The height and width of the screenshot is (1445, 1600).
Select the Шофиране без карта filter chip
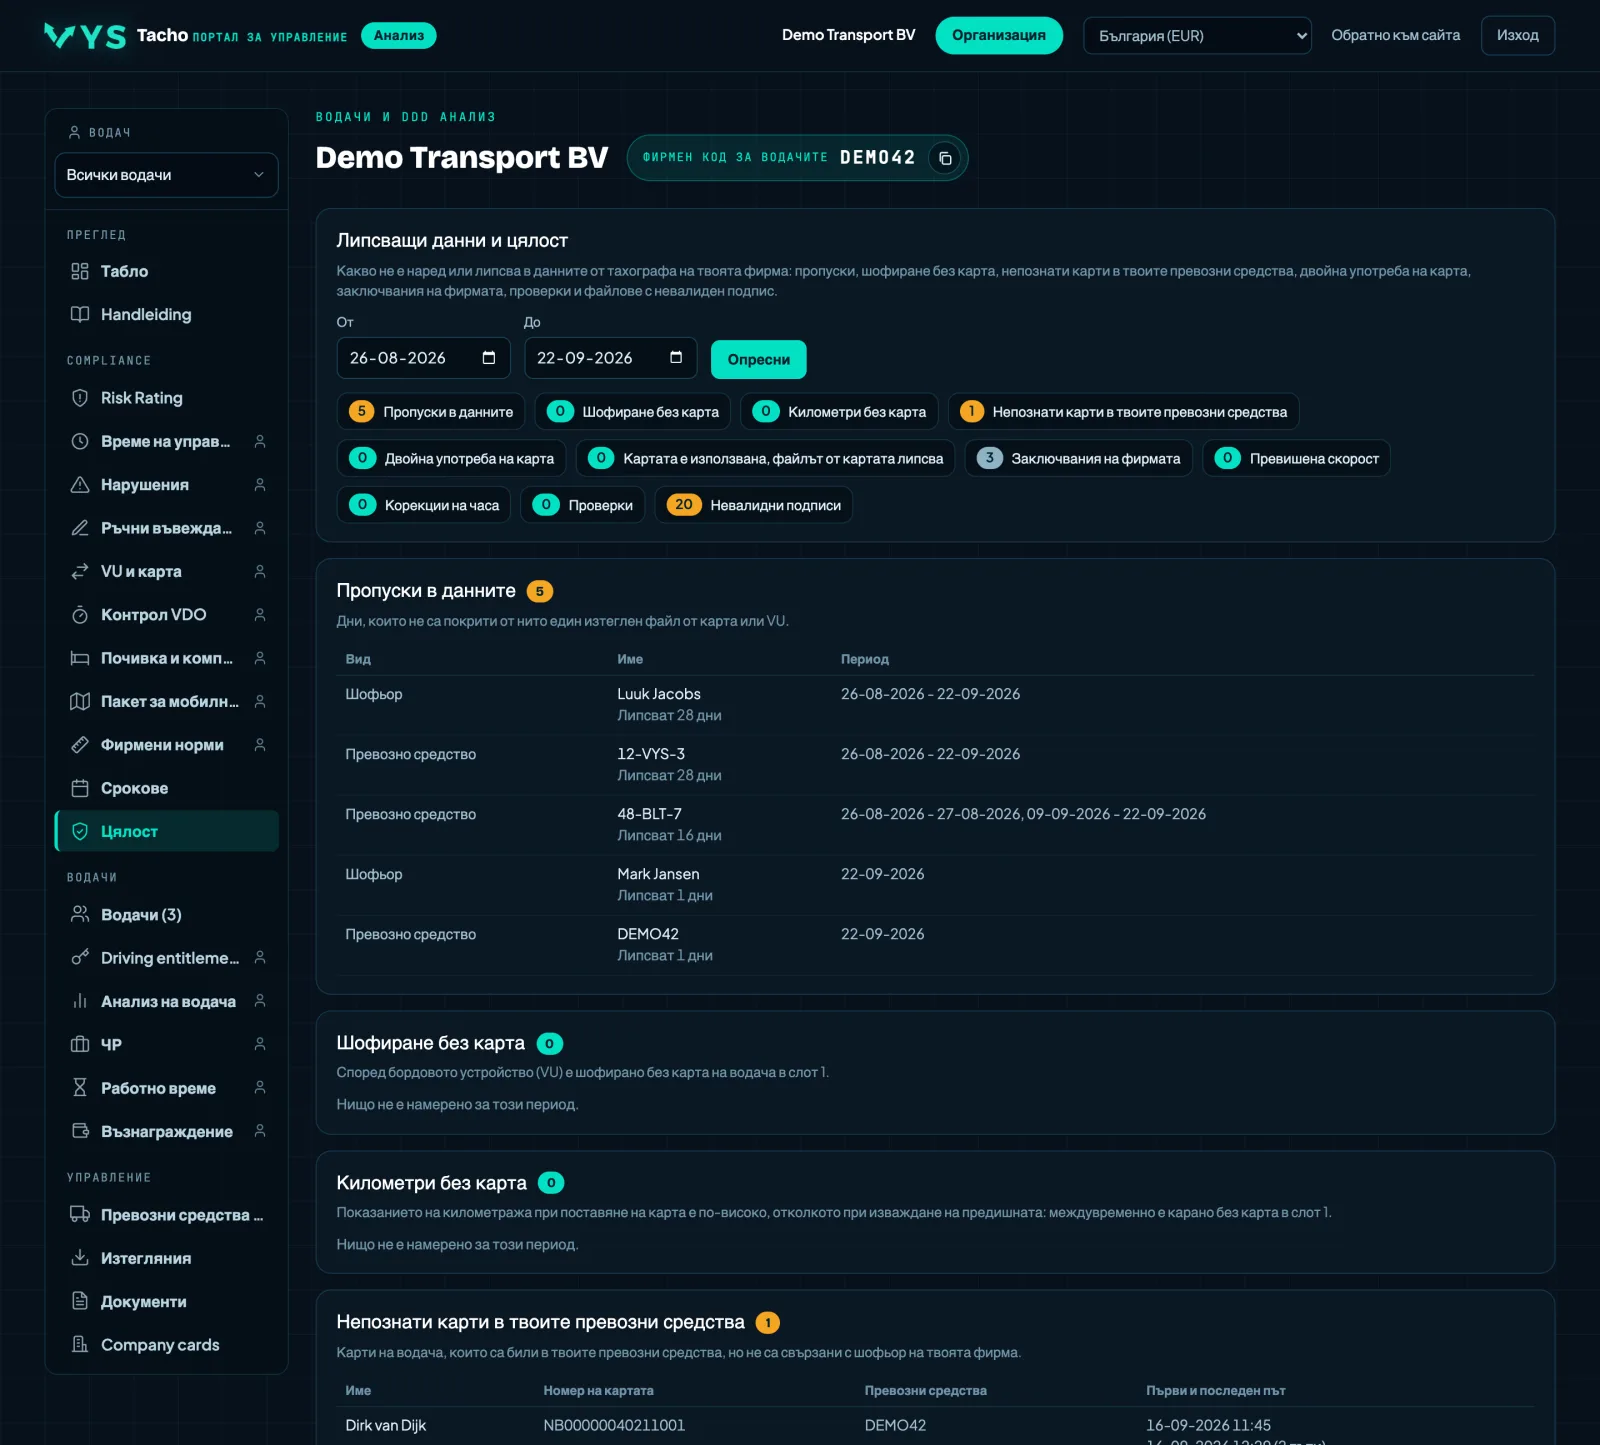coord(633,412)
